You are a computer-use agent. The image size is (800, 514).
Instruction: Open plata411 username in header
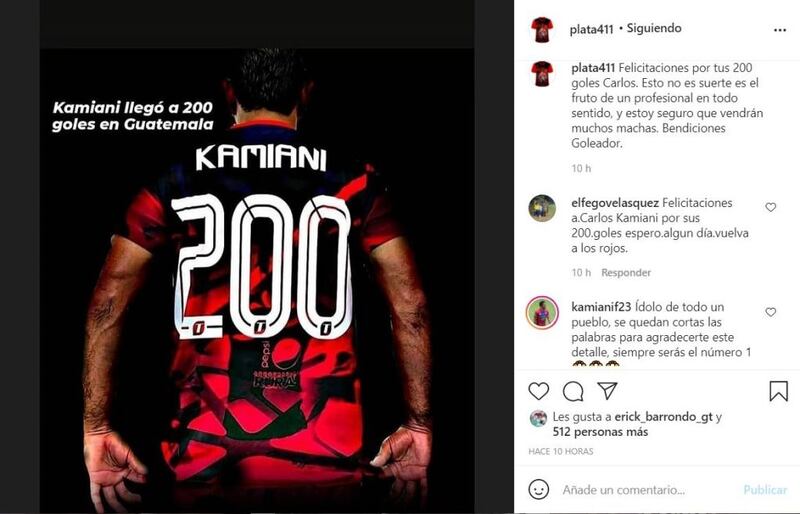click(x=591, y=30)
